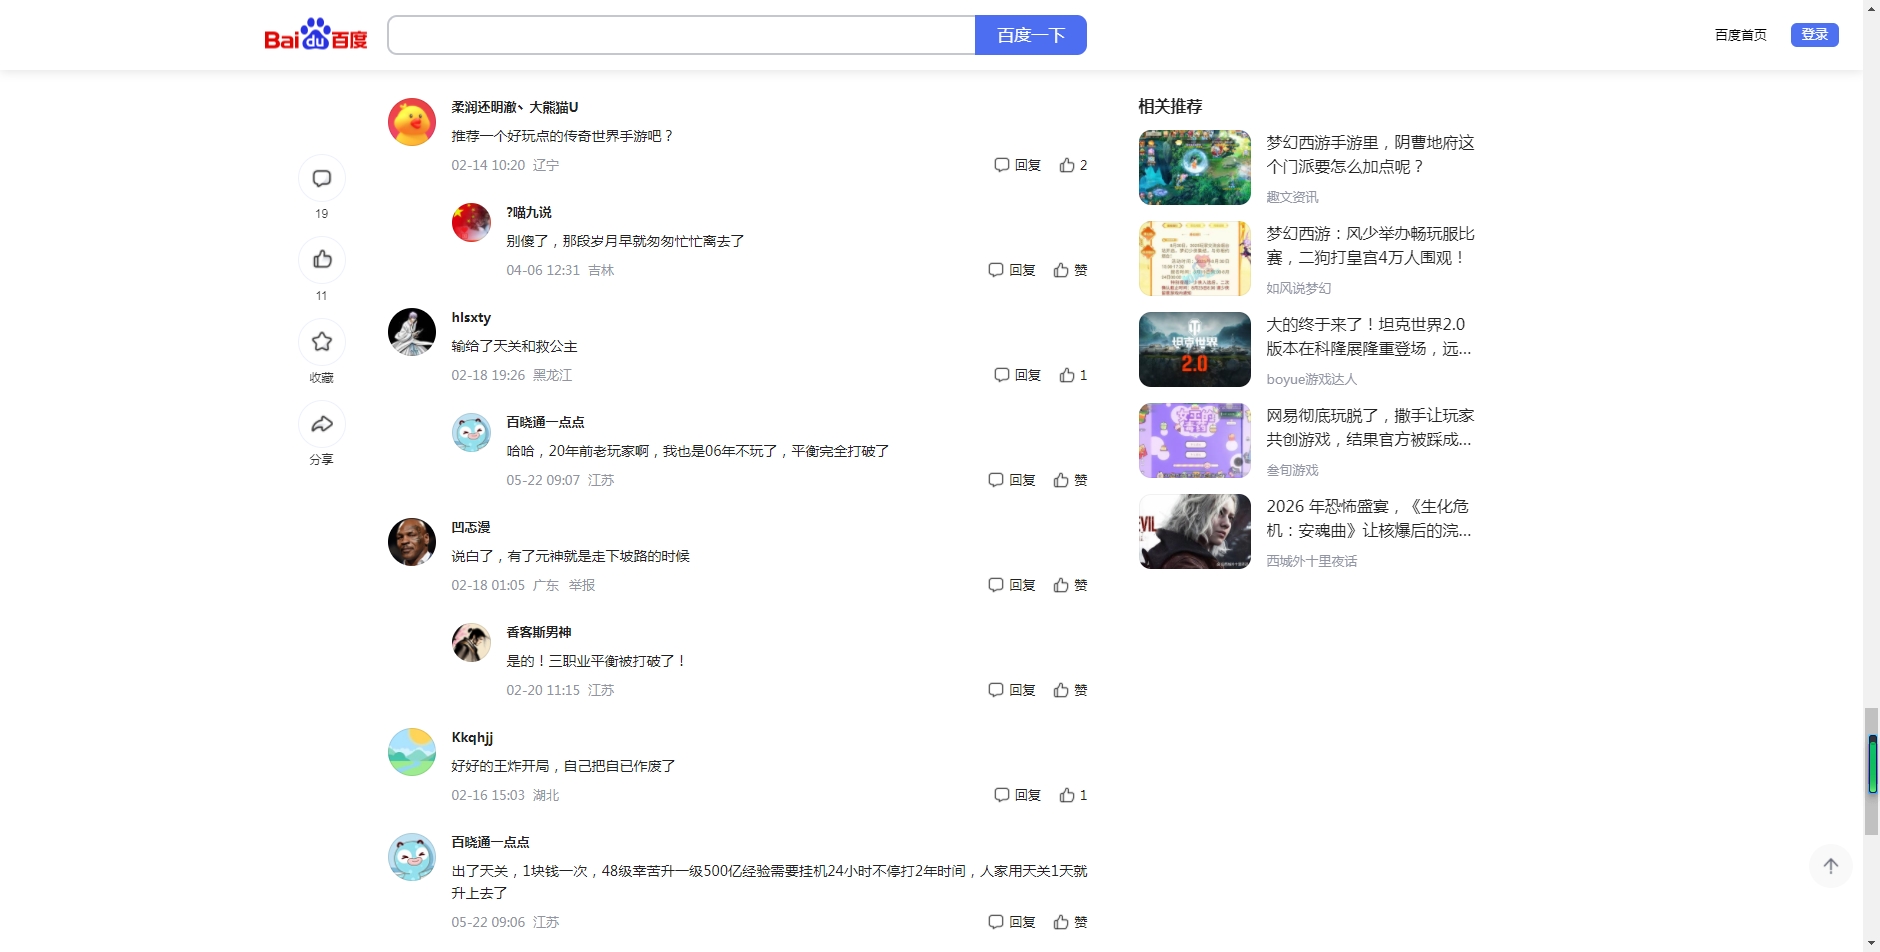Open the 生化危机 安魂曲 article thumbnail

click(1194, 532)
